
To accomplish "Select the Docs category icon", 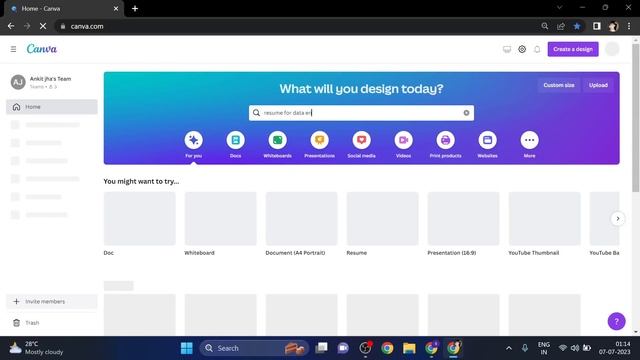I will tap(236, 140).
